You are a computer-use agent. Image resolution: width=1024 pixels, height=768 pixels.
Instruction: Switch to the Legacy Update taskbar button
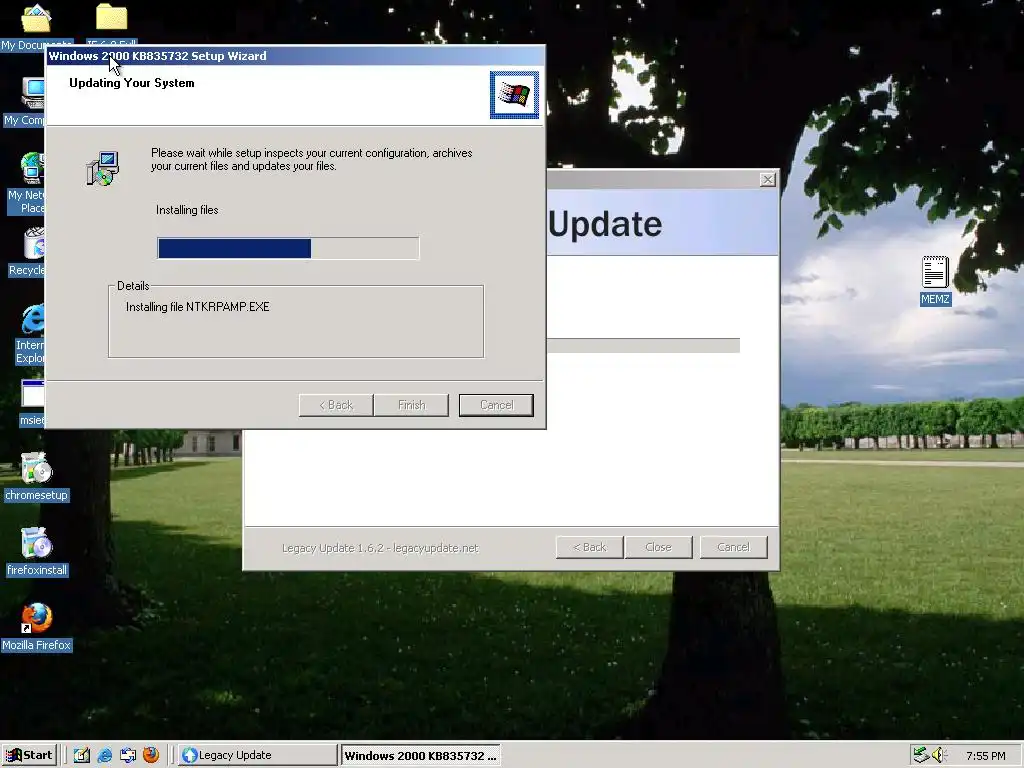coord(257,755)
